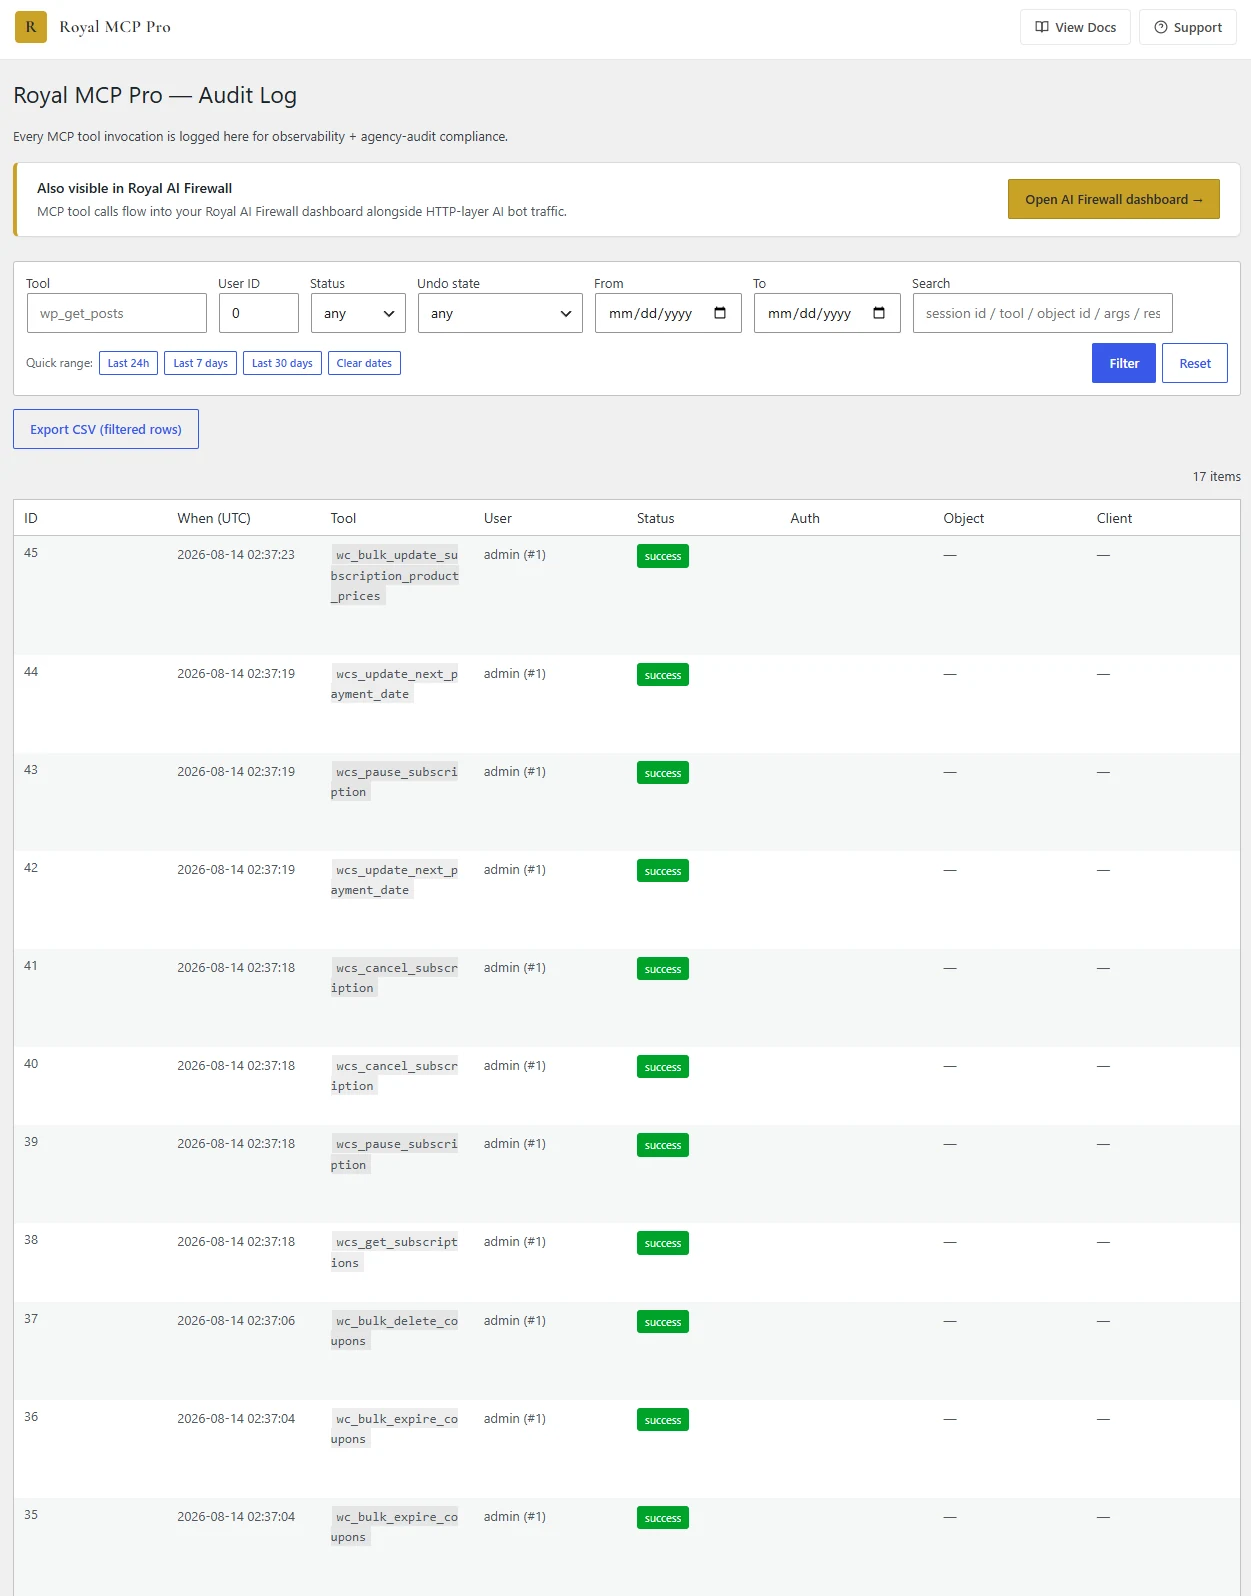Apply filters with the Filter button
Image resolution: width=1251 pixels, height=1596 pixels.
[x=1124, y=363]
